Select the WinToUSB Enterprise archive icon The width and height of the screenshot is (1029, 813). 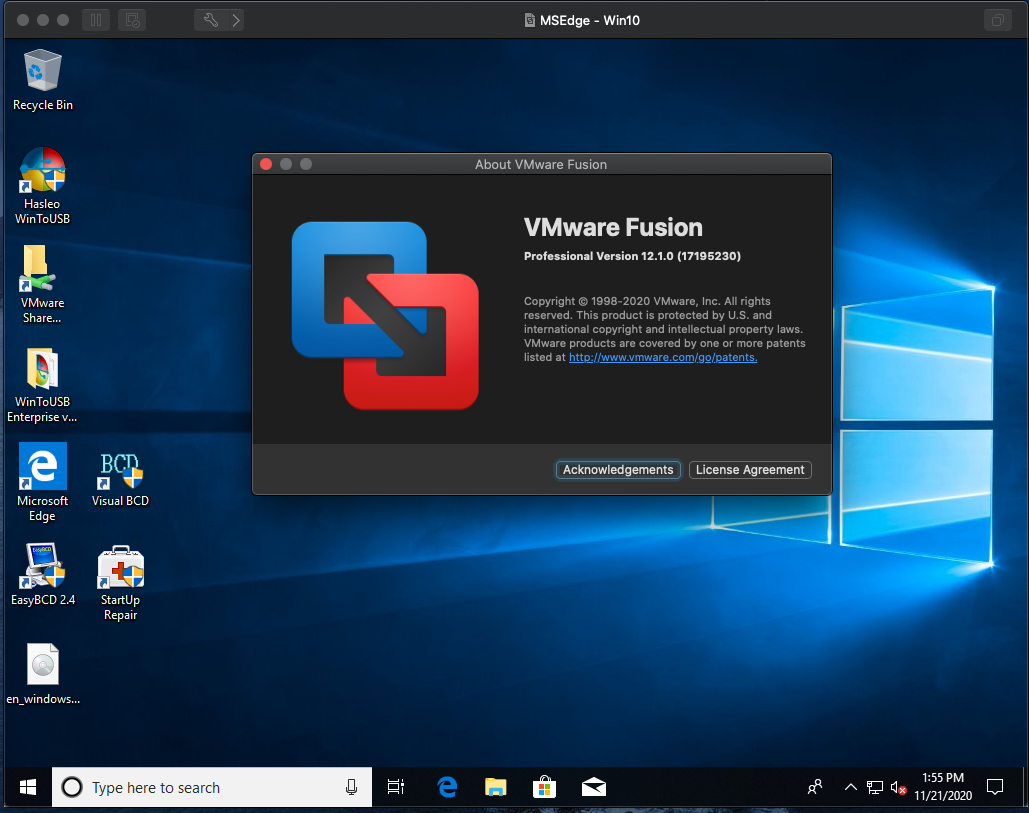[42, 385]
